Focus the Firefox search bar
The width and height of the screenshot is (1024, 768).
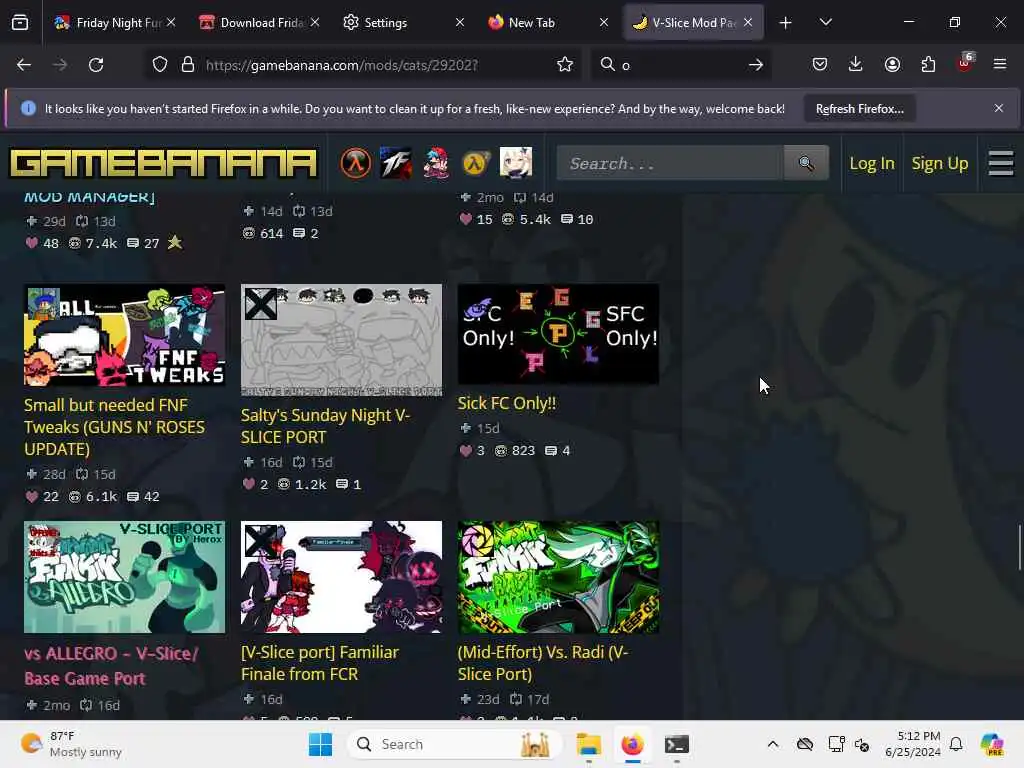679,65
